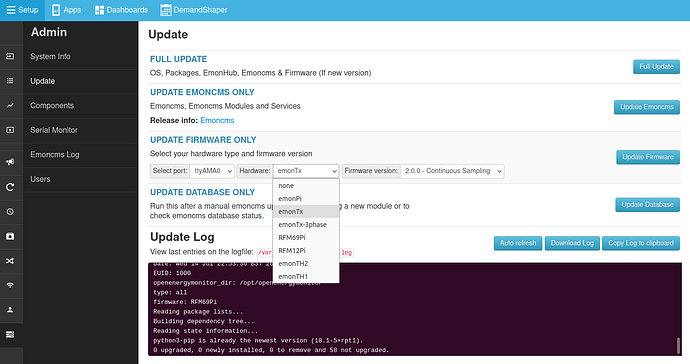This screenshot has width=690, height=364.
Task: Click the Update Firmware button
Action: (648, 157)
